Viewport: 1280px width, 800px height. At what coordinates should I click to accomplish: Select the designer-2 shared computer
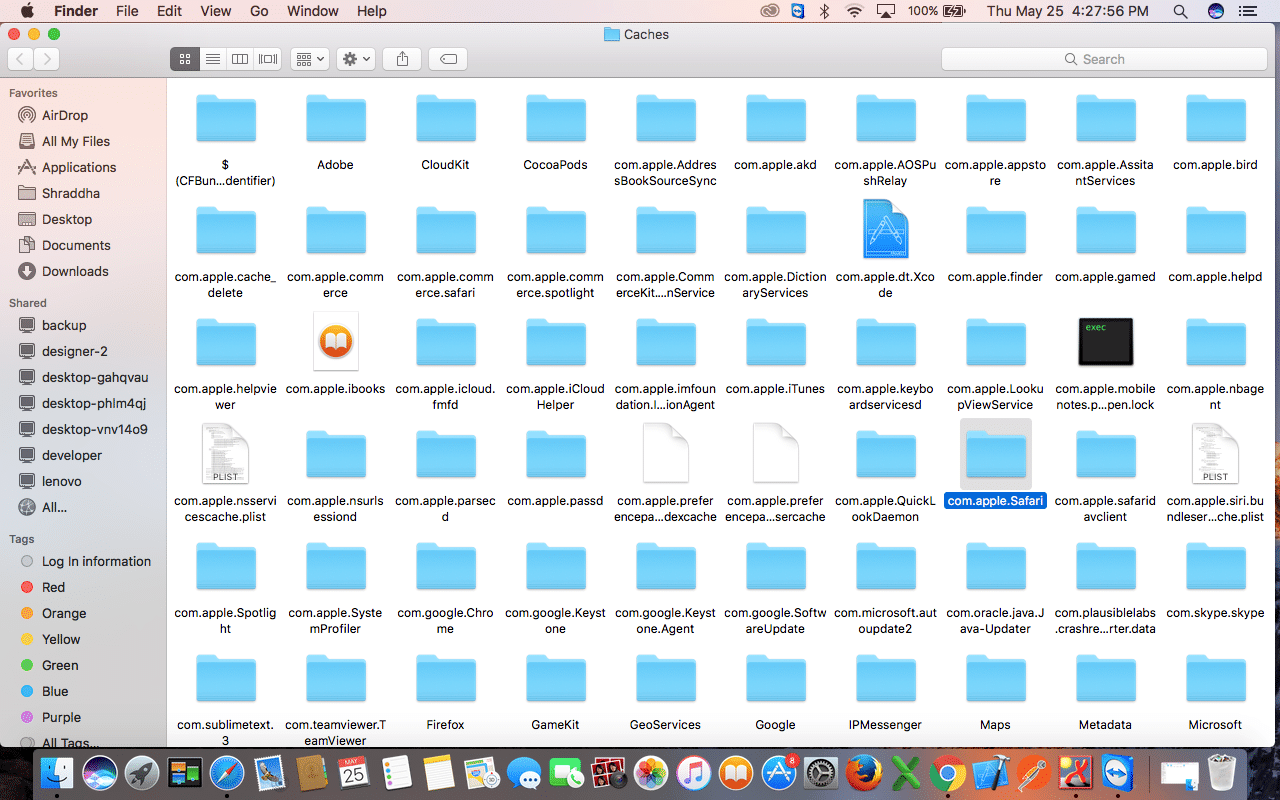[x=75, y=351]
